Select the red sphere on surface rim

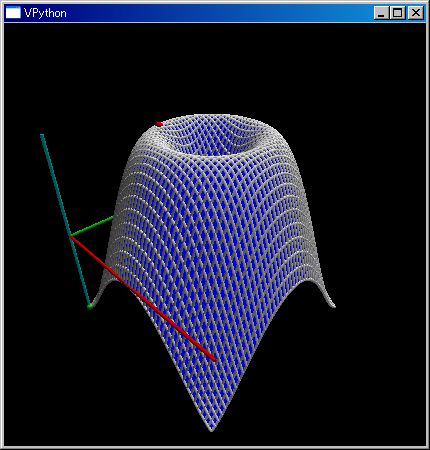(159, 124)
